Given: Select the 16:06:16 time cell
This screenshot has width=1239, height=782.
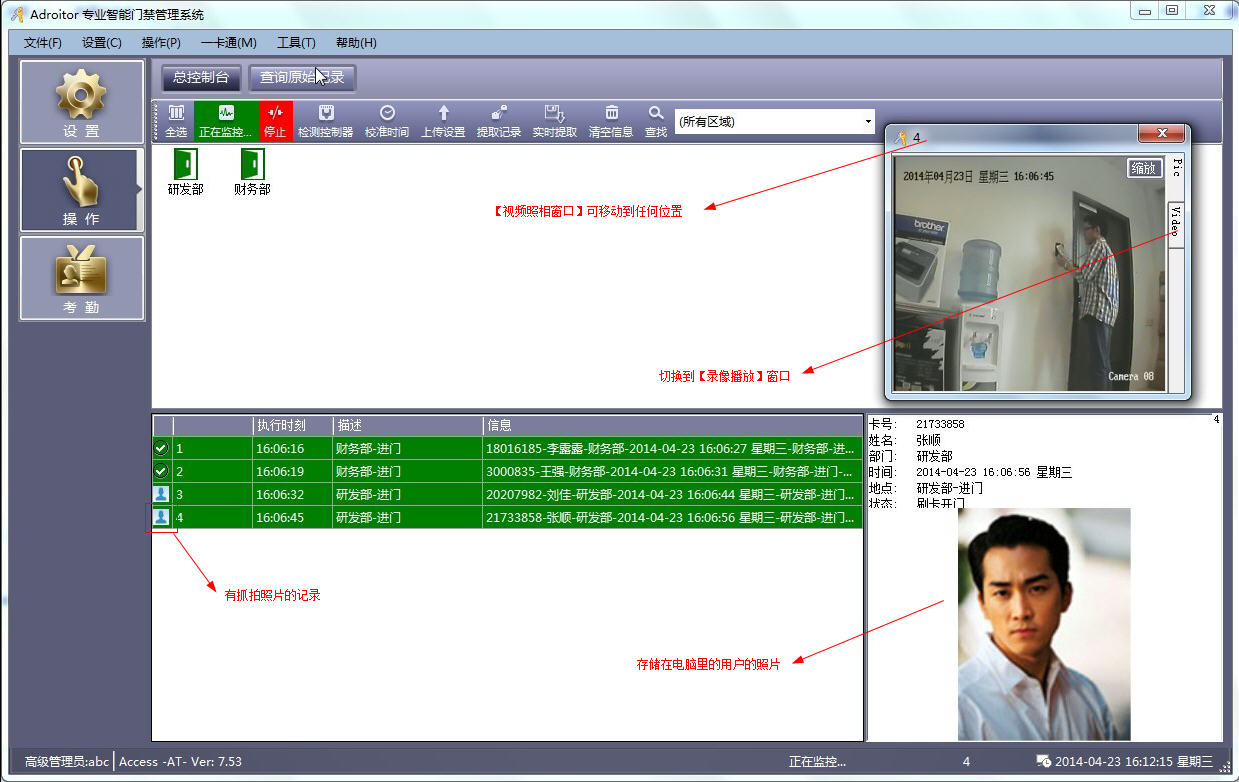Looking at the screenshot, I should click(293, 448).
